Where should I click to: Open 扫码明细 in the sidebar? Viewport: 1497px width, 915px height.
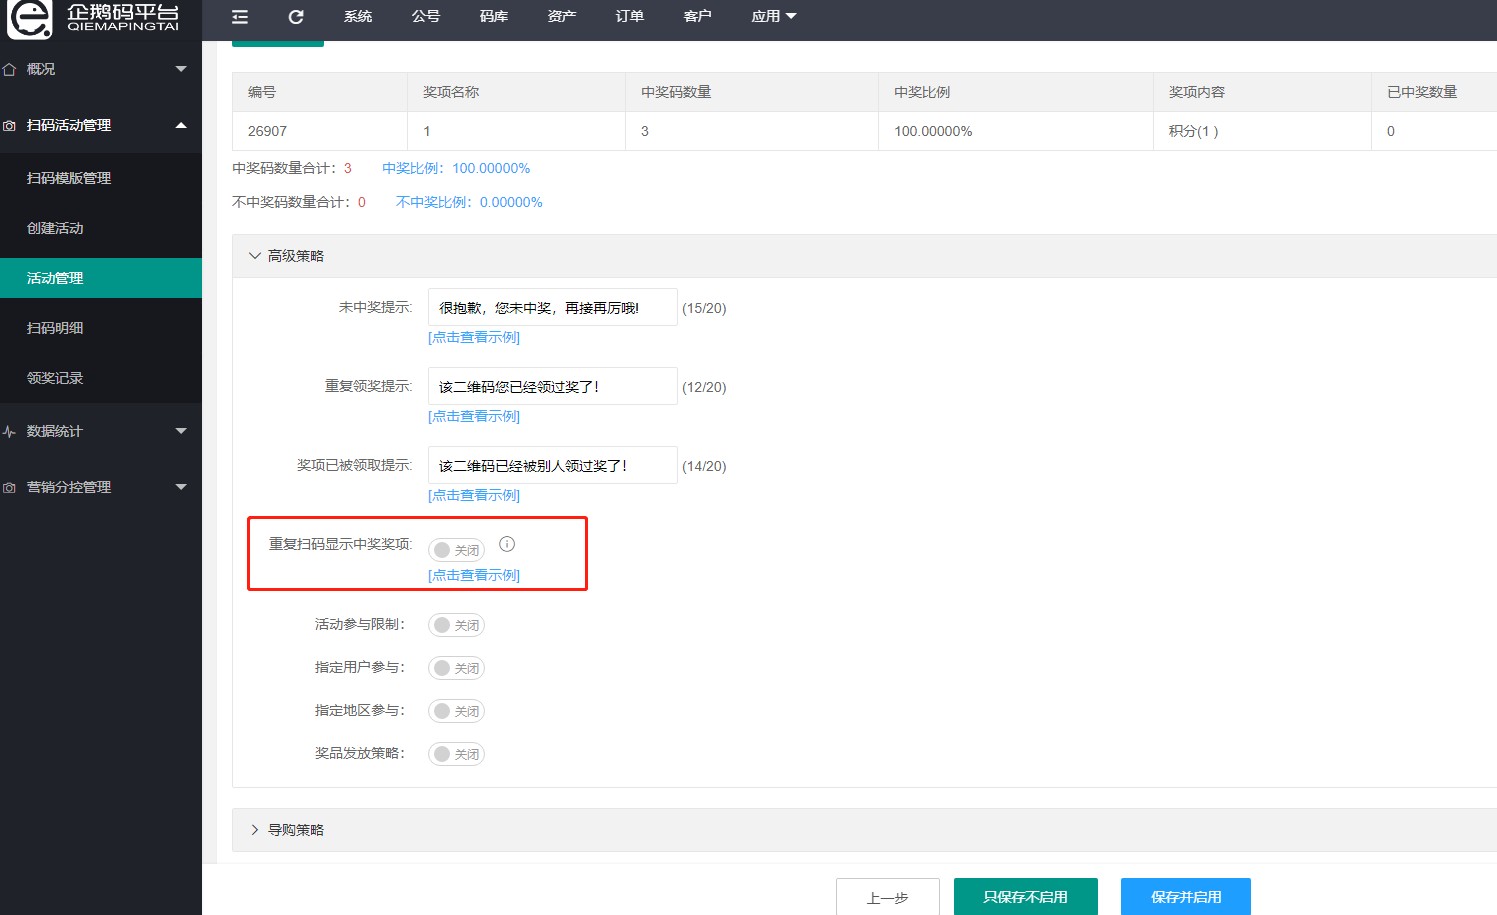[56, 328]
